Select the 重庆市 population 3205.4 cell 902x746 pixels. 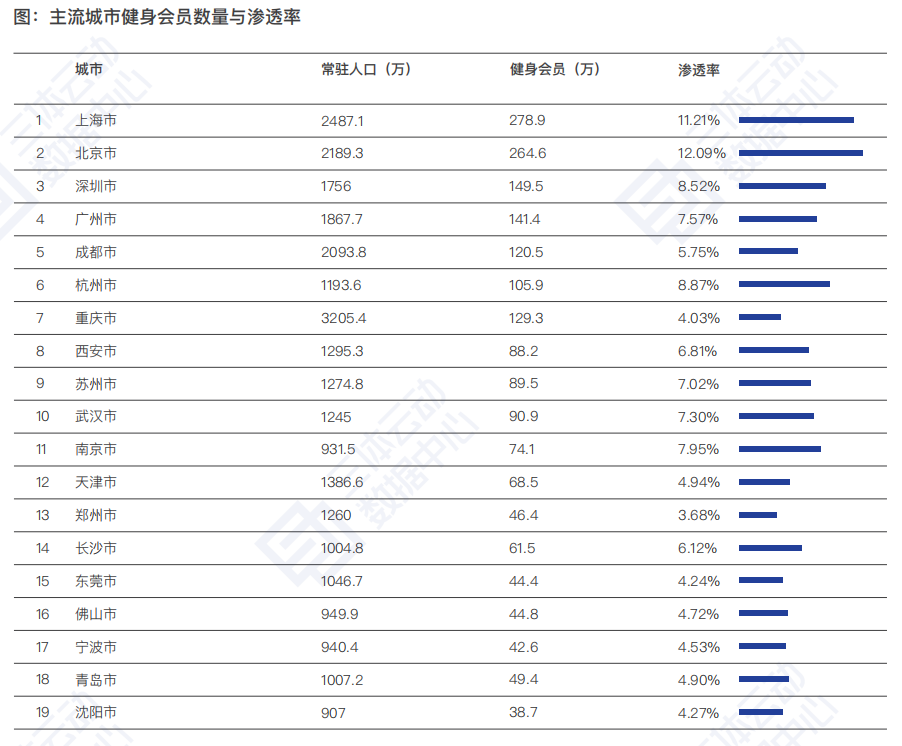tap(343, 318)
